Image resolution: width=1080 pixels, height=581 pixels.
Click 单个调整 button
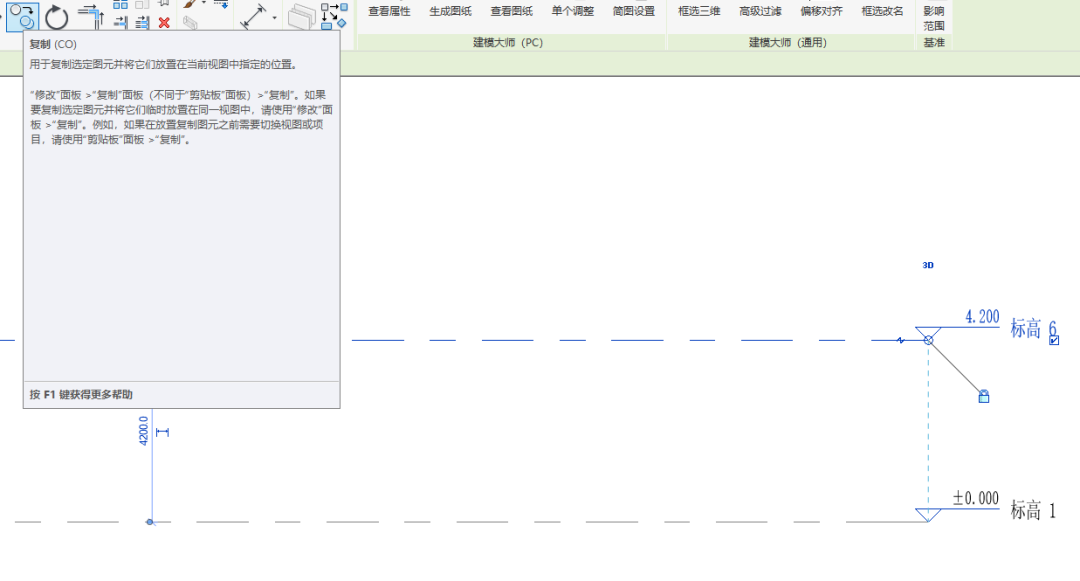coord(573,11)
